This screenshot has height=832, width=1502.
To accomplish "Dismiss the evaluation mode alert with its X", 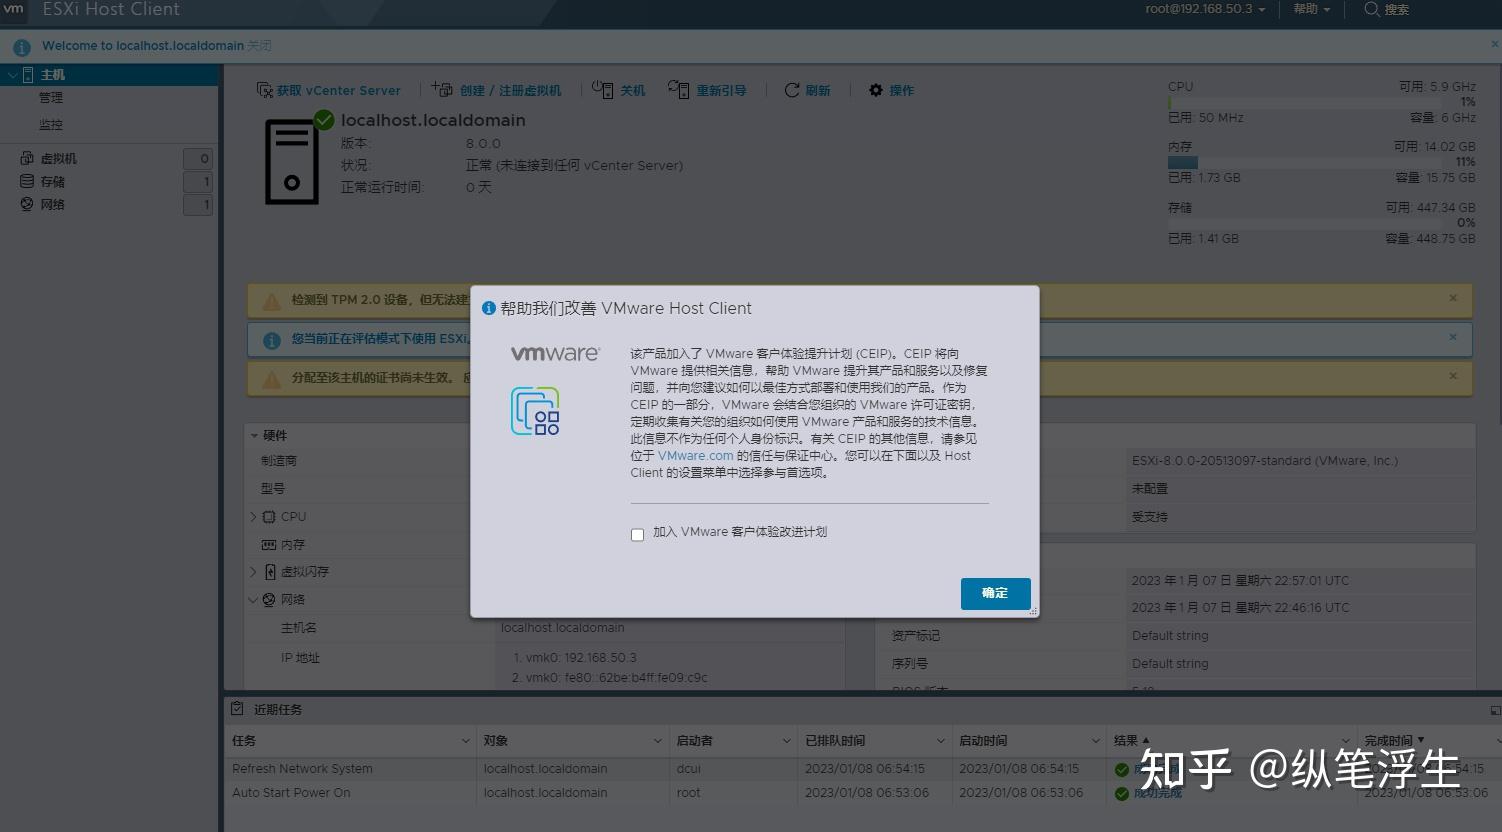I will (1453, 337).
